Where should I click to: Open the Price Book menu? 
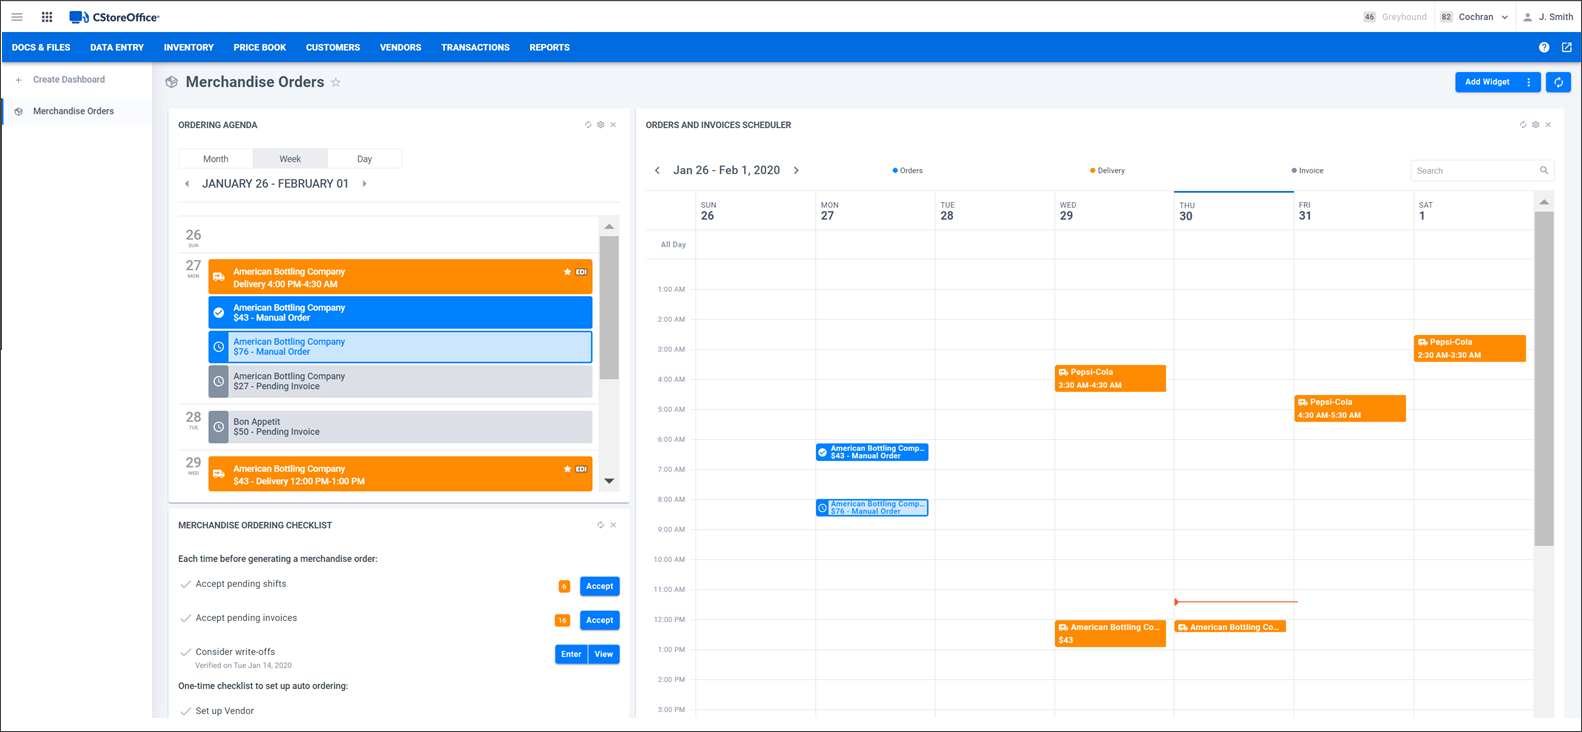[260, 47]
